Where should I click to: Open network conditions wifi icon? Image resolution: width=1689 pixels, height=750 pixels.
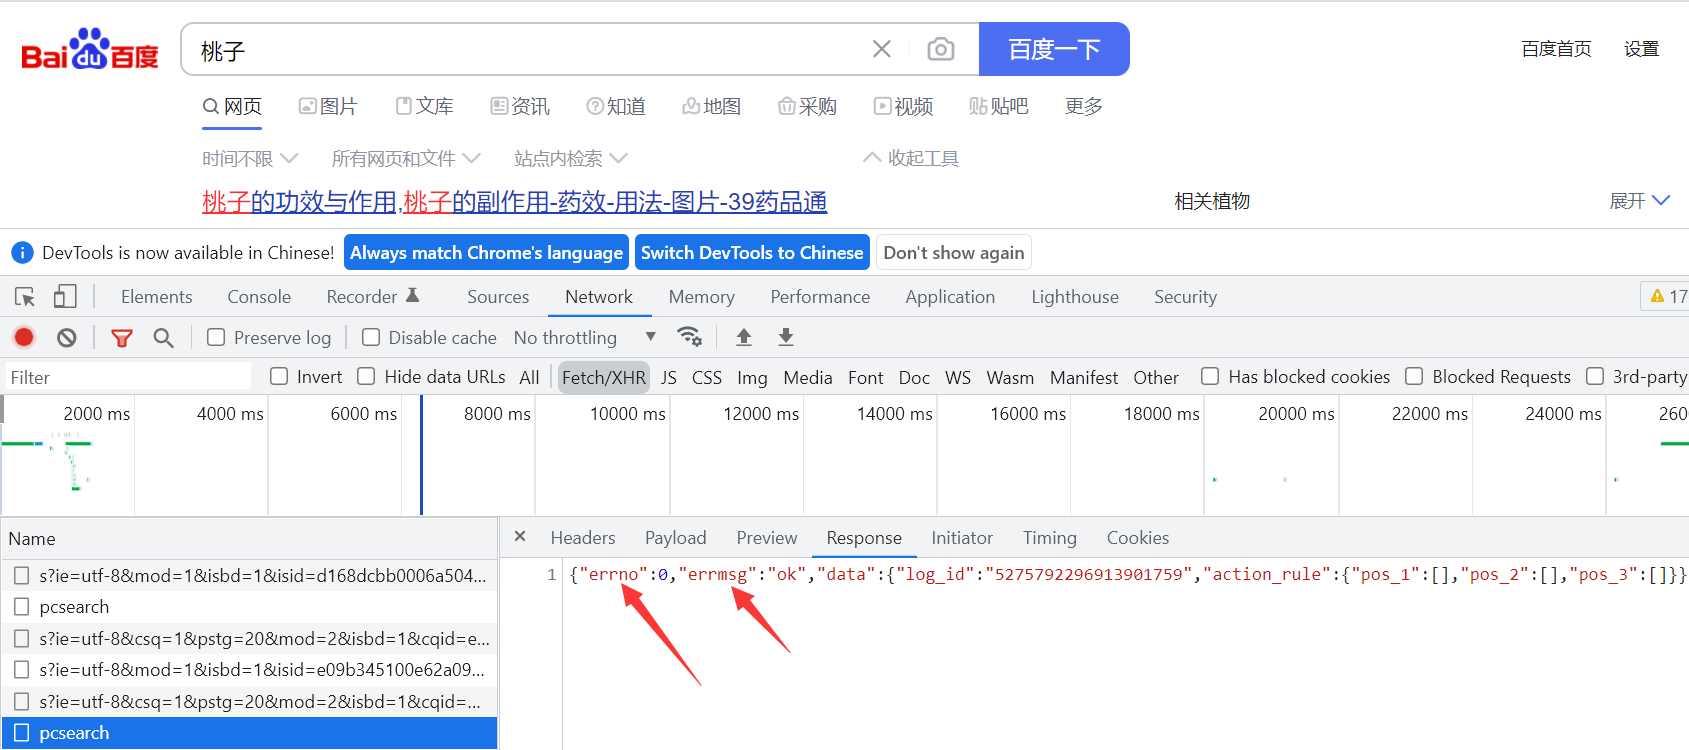pyautogui.click(x=689, y=337)
